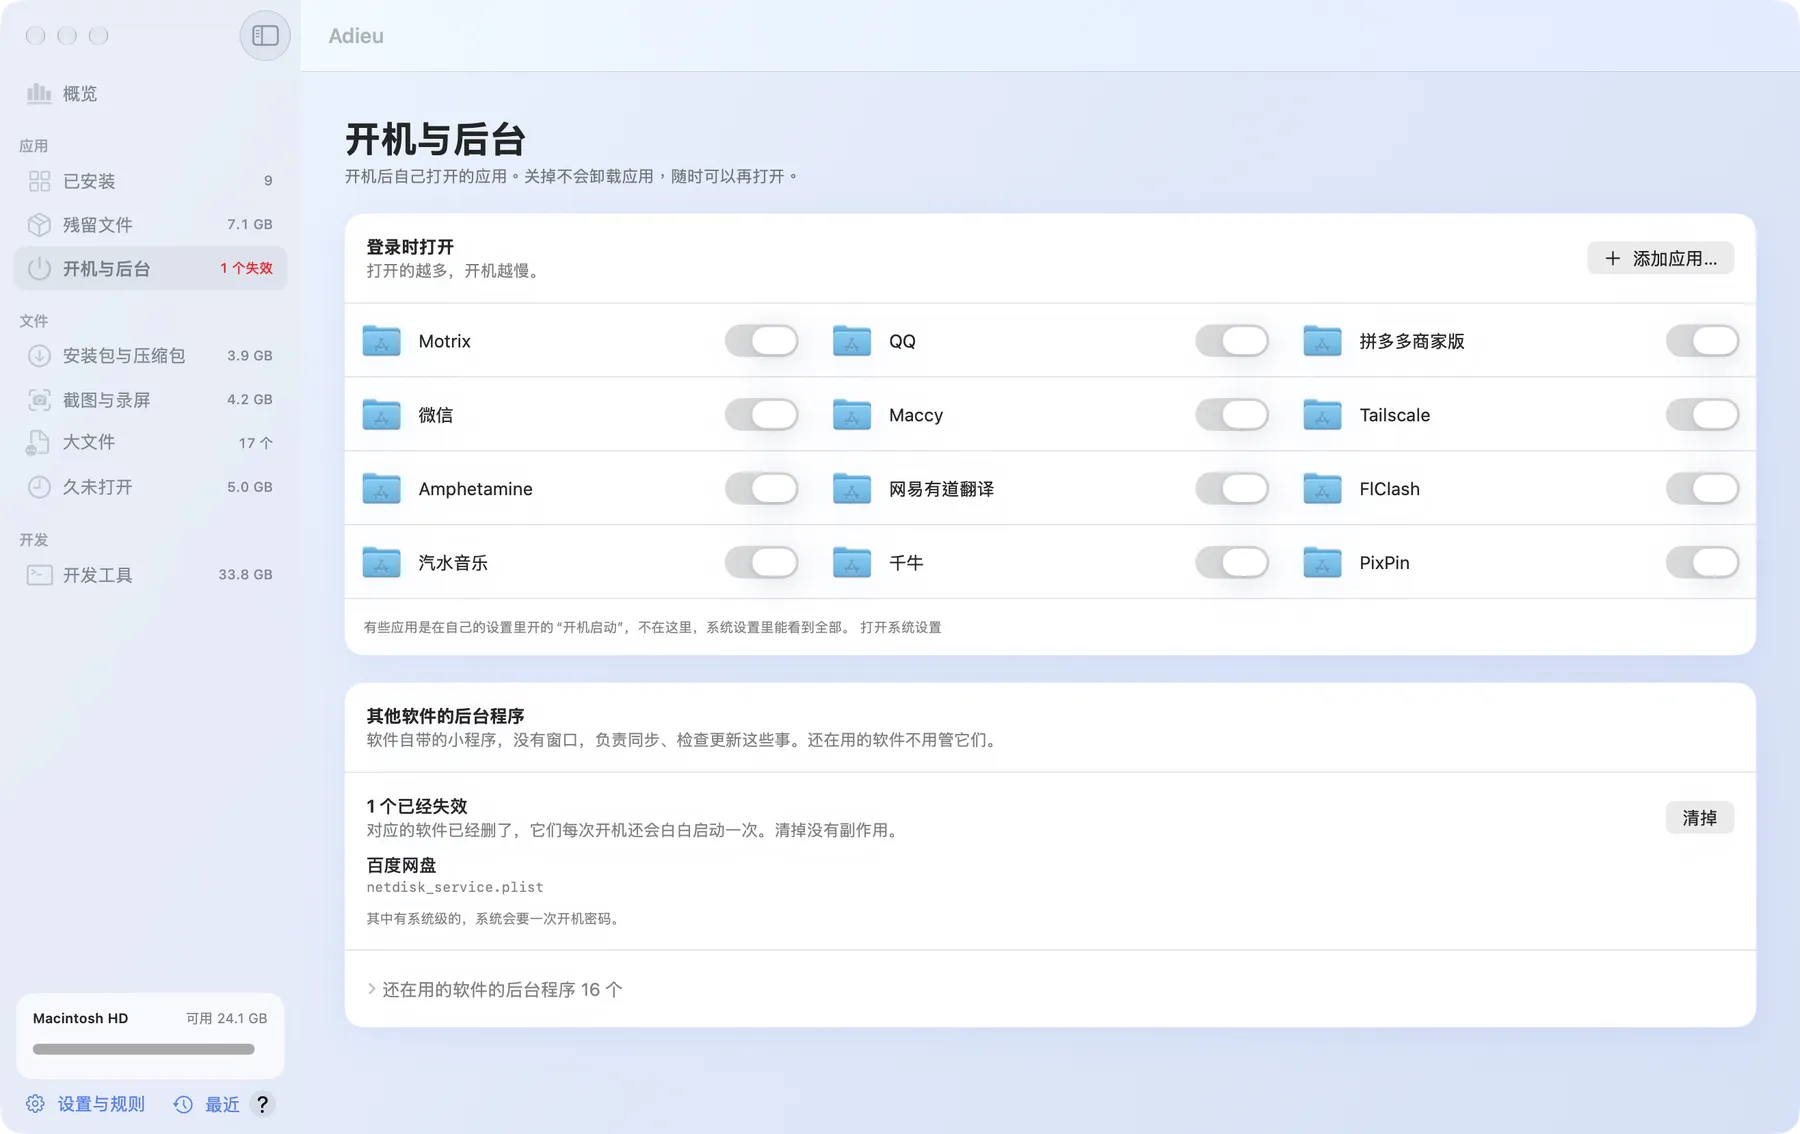
Task: Click the 添加应用... button
Action: pos(1660,258)
